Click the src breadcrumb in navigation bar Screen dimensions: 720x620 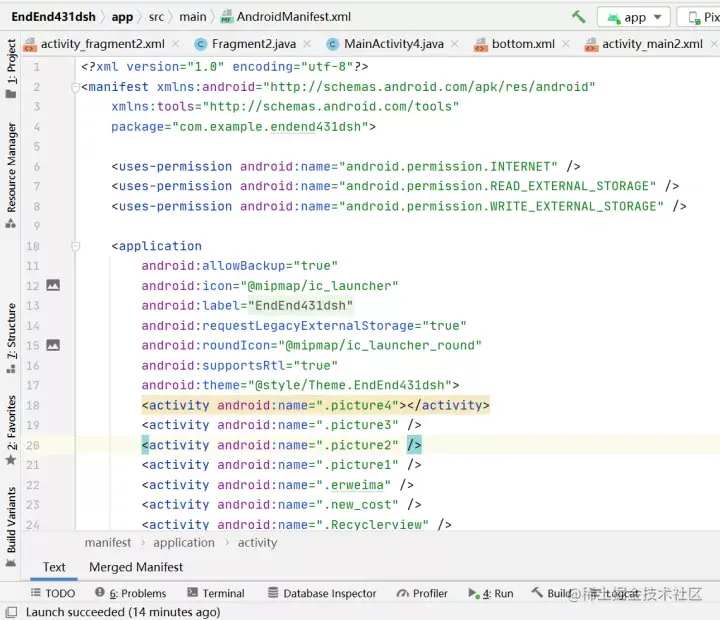coord(156,17)
